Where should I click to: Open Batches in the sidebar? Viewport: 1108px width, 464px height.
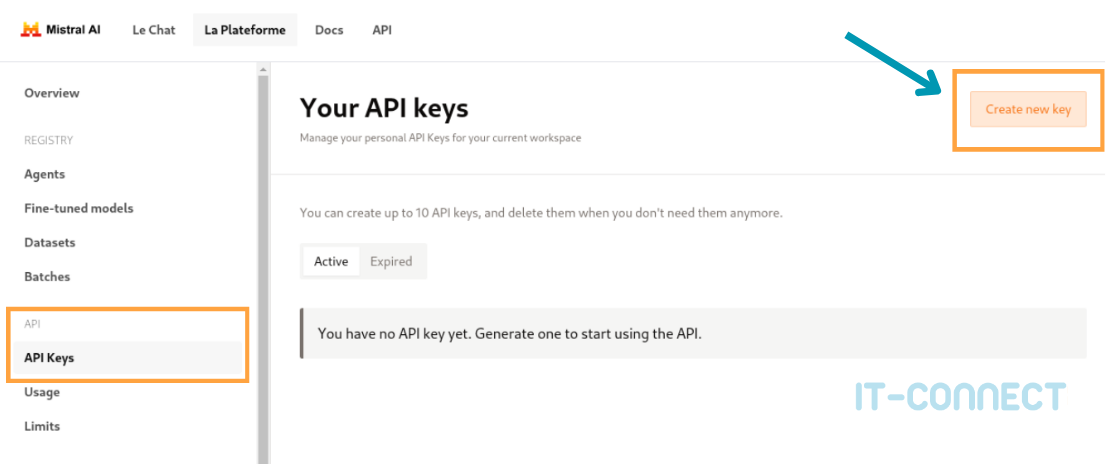coord(47,276)
